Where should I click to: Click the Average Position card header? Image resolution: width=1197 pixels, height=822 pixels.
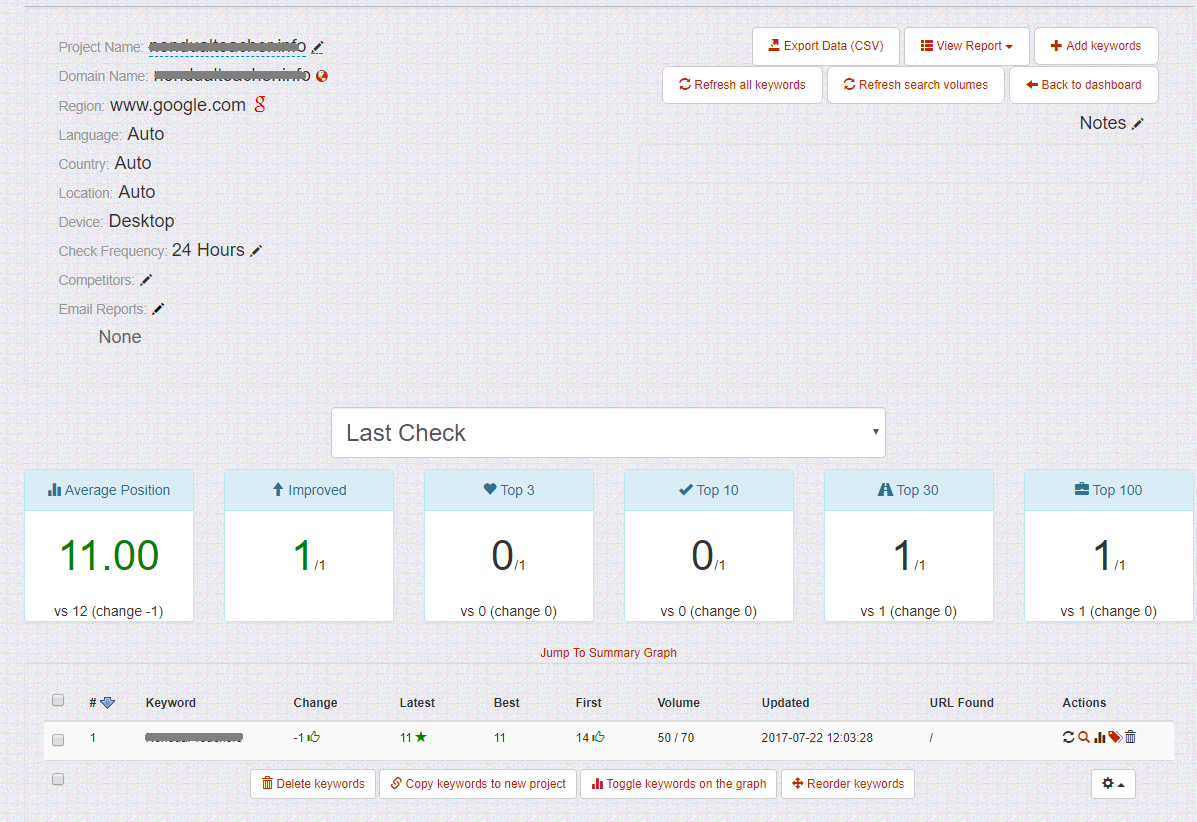(109, 490)
